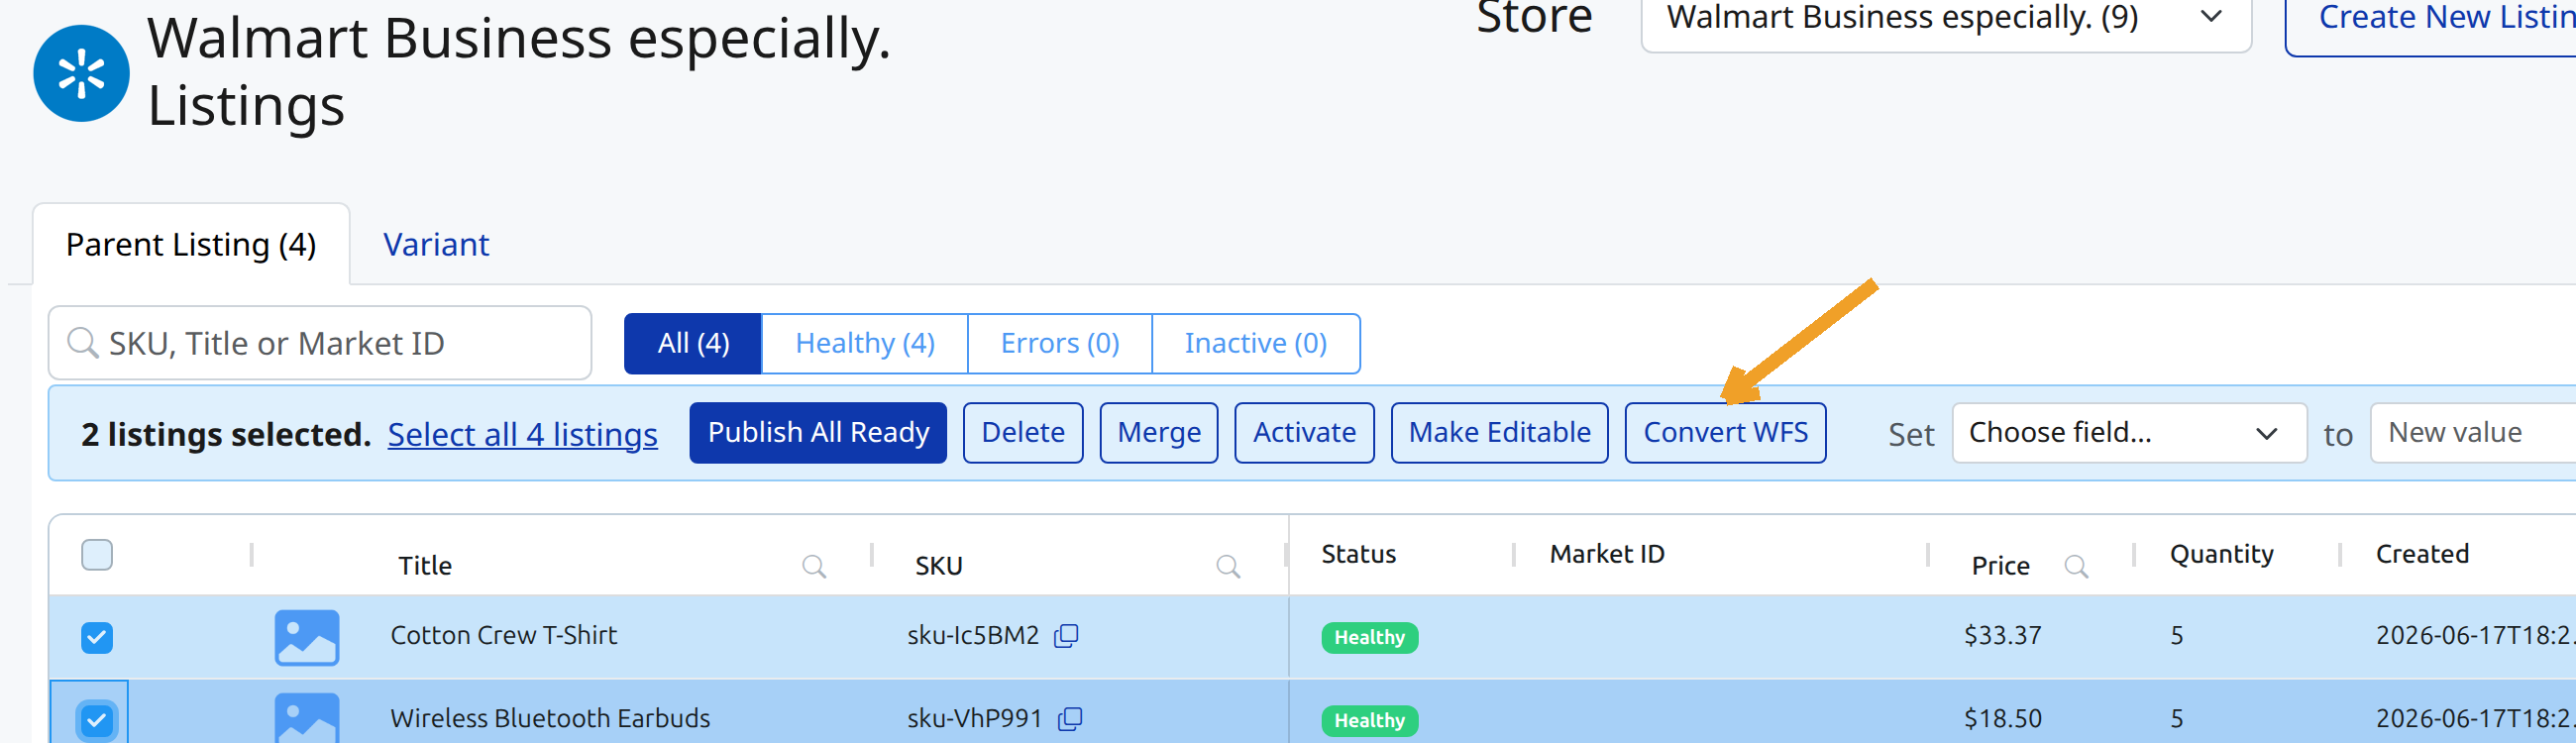The image size is (2576, 743).
Task: Copy SKU sku-Ic5BM2 with copy icon
Action: click(x=1066, y=635)
